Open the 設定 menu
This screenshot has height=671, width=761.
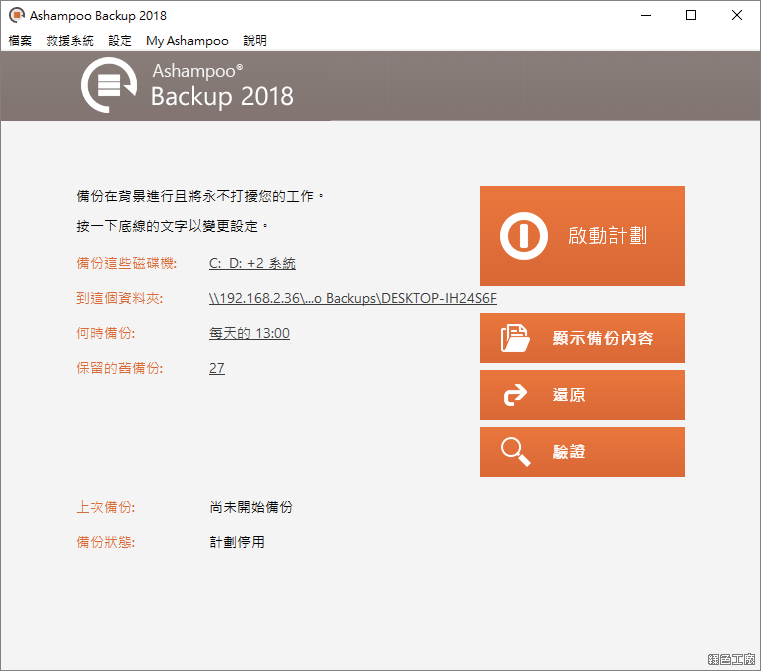120,41
